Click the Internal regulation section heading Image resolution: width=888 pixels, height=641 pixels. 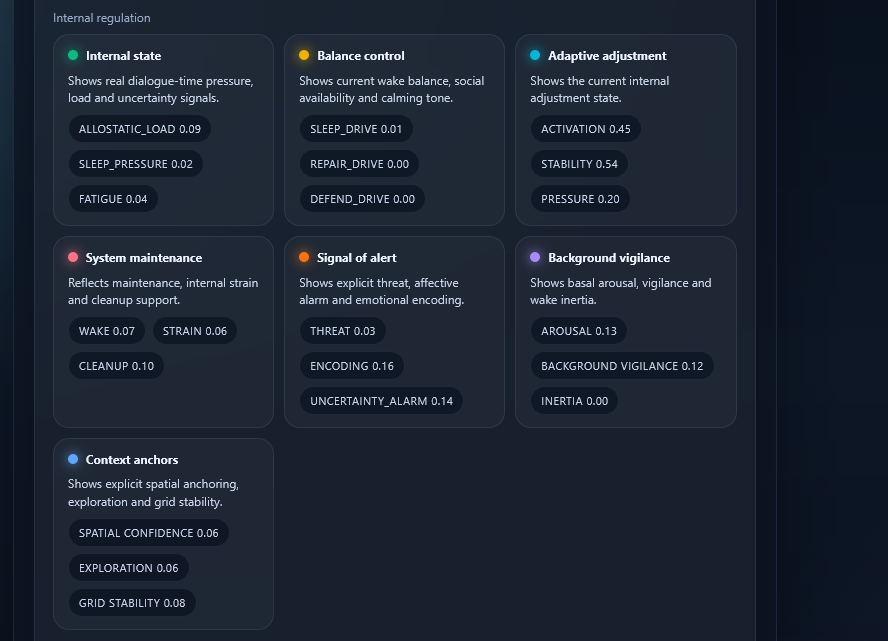(102, 18)
